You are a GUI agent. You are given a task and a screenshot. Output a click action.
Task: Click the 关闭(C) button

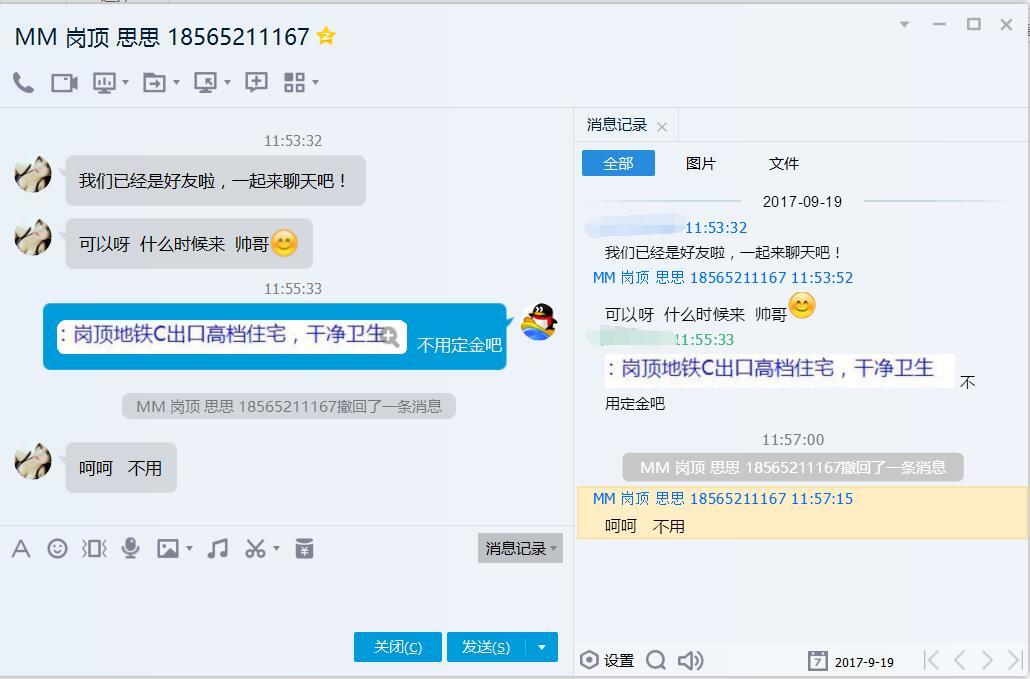click(397, 647)
